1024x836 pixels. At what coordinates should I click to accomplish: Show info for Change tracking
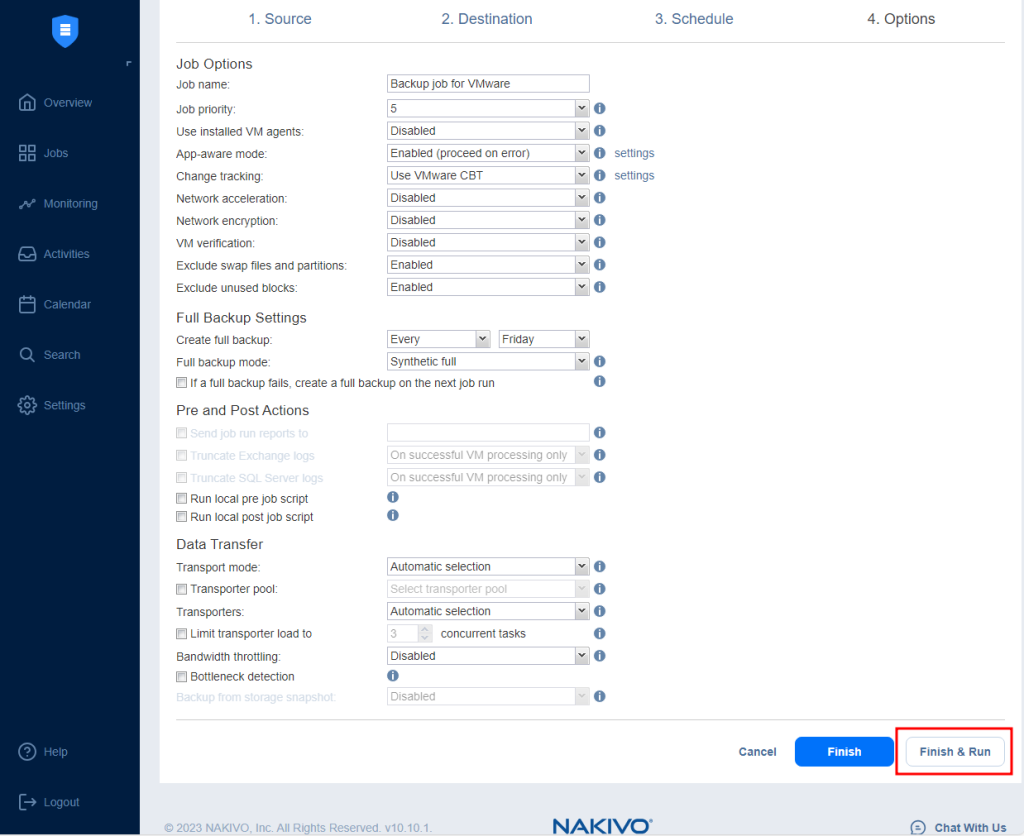[x=600, y=175]
